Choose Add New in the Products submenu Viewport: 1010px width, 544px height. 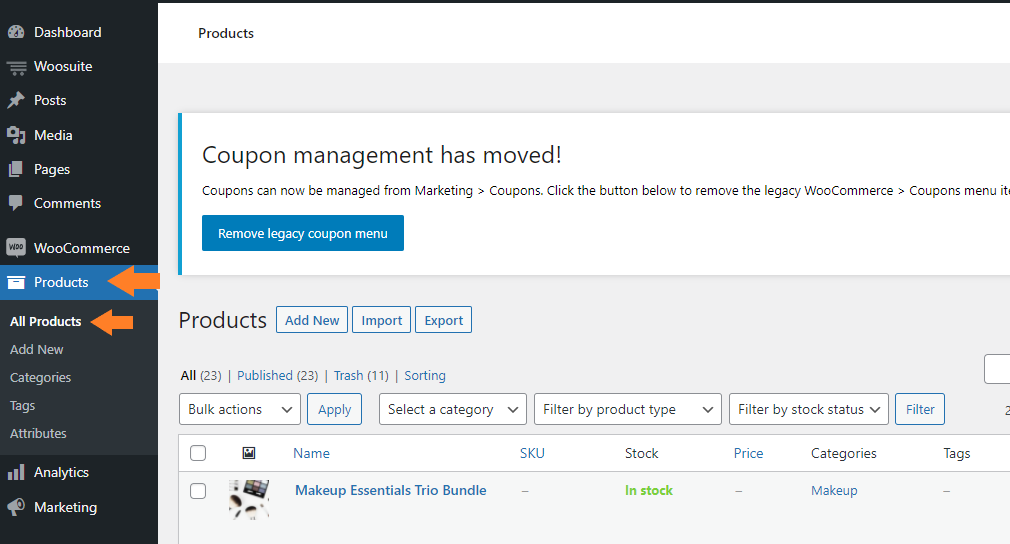click(37, 350)
